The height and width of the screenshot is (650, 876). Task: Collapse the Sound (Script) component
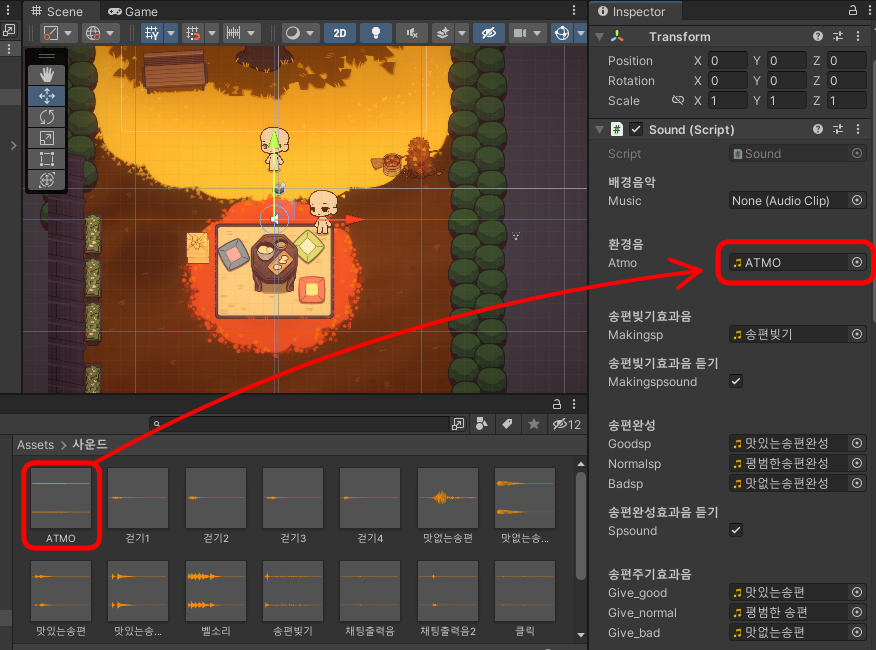pos(599,130)
